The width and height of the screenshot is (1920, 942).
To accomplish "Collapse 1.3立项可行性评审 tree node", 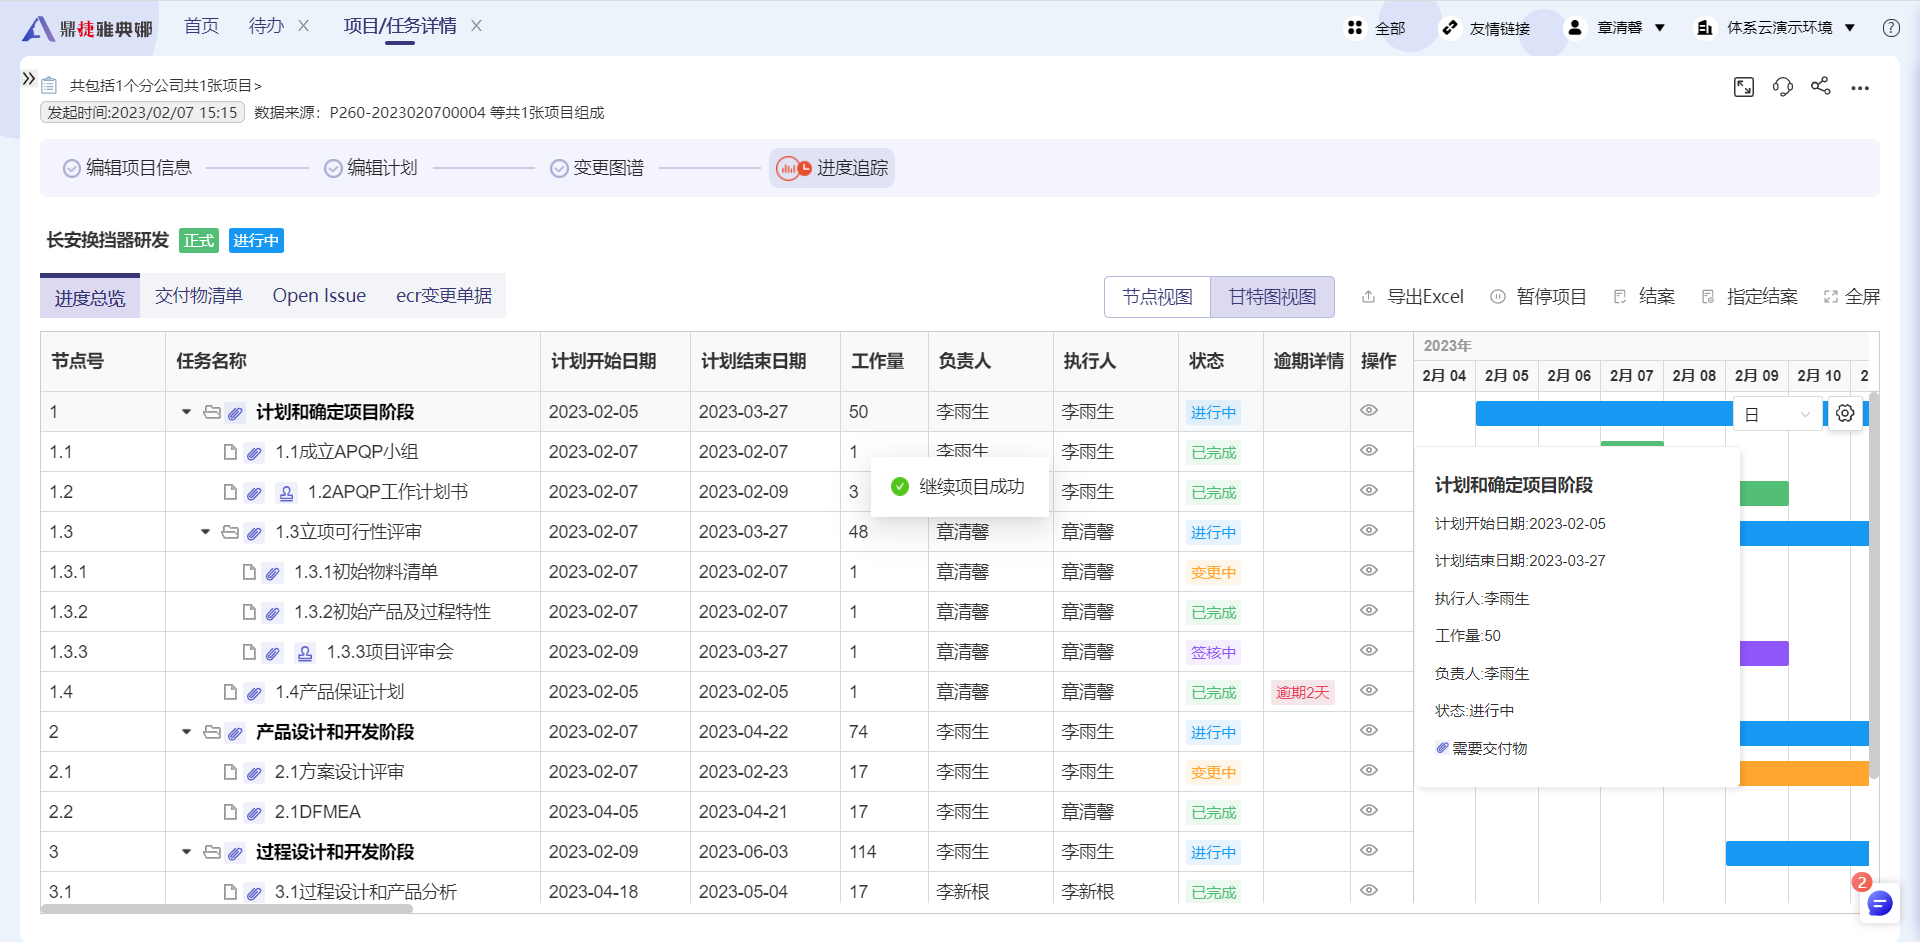I will pyautogui.click(x=205, y=532).
